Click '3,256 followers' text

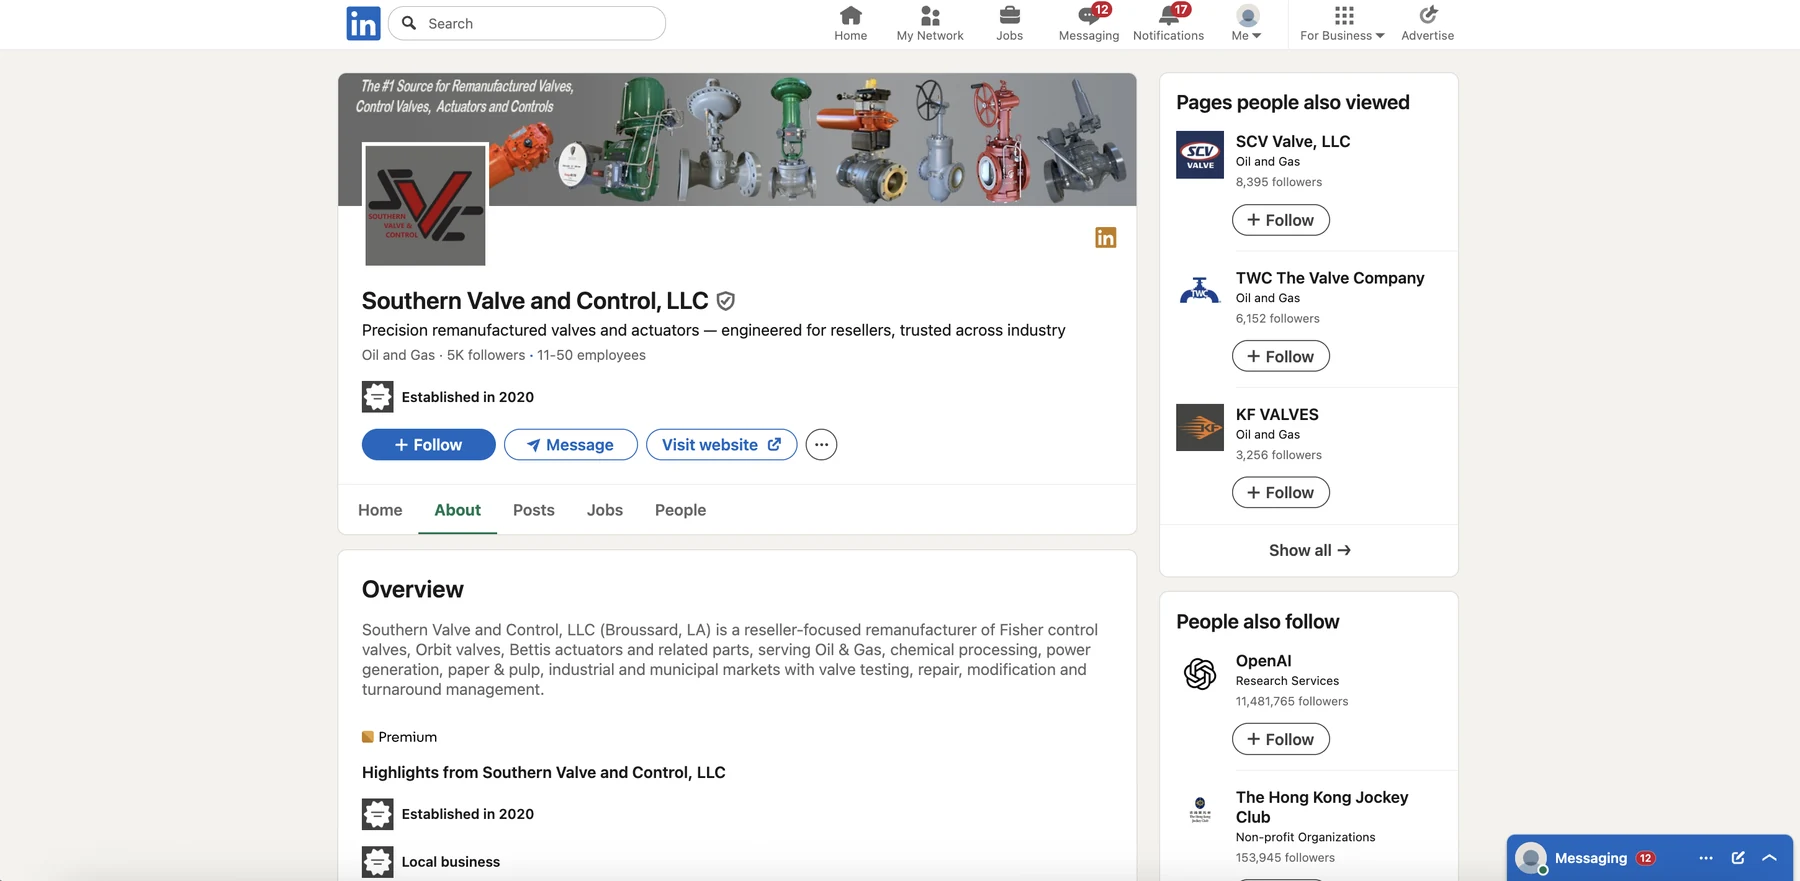tap(1279, 455)
